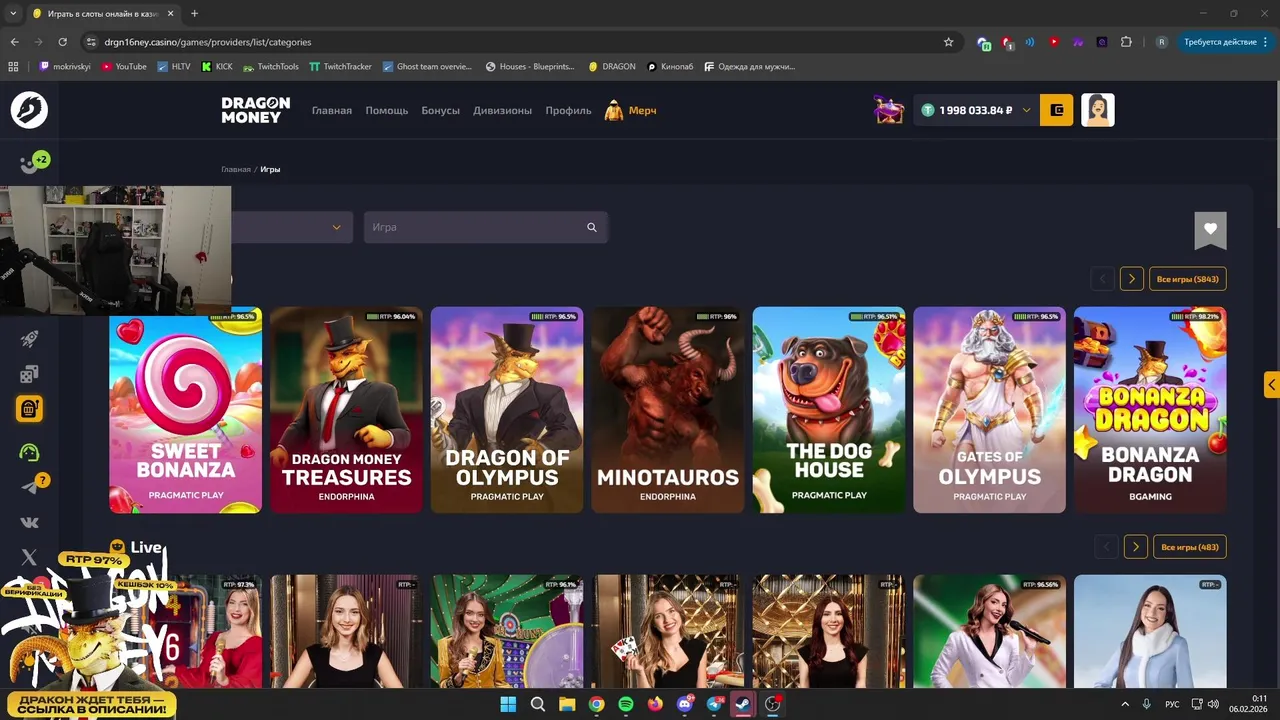Follow the Главная breadcrumb link
This screenshot has height=720, width=1280.
236,169
